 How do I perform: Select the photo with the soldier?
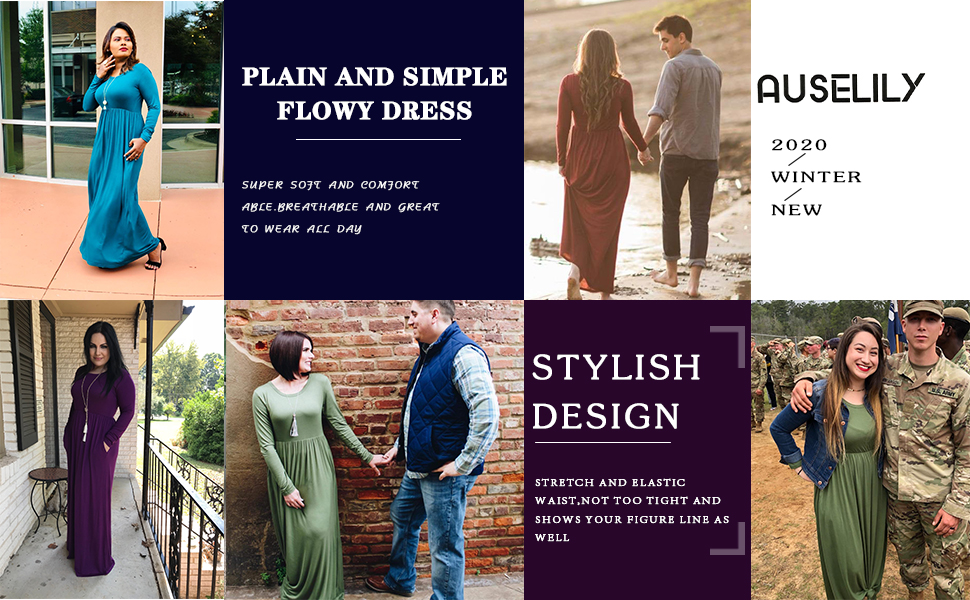[x=861, y=450]
